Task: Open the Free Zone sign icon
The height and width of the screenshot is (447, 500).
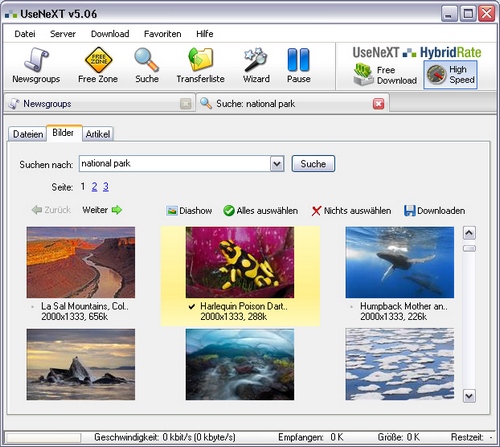Action: point(98,60)
